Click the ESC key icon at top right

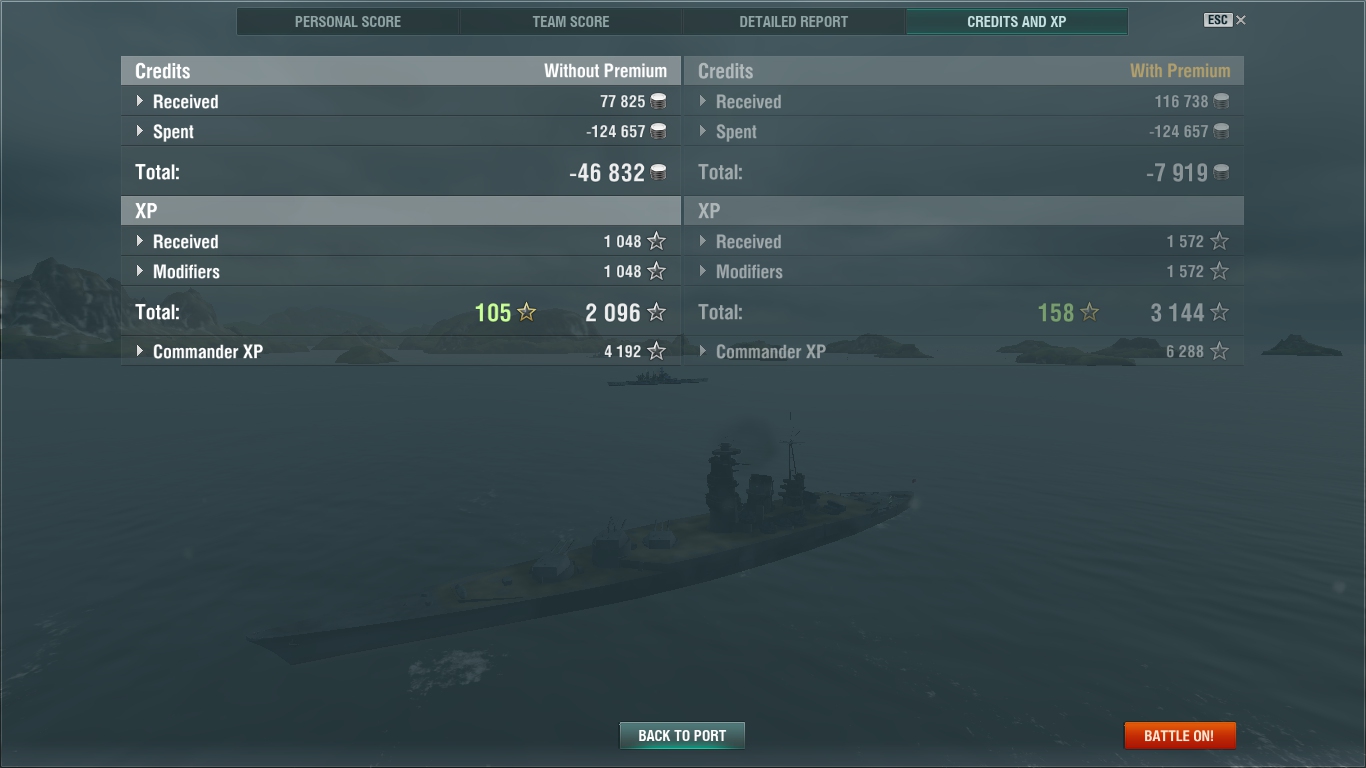click(x=1218, y=20)
